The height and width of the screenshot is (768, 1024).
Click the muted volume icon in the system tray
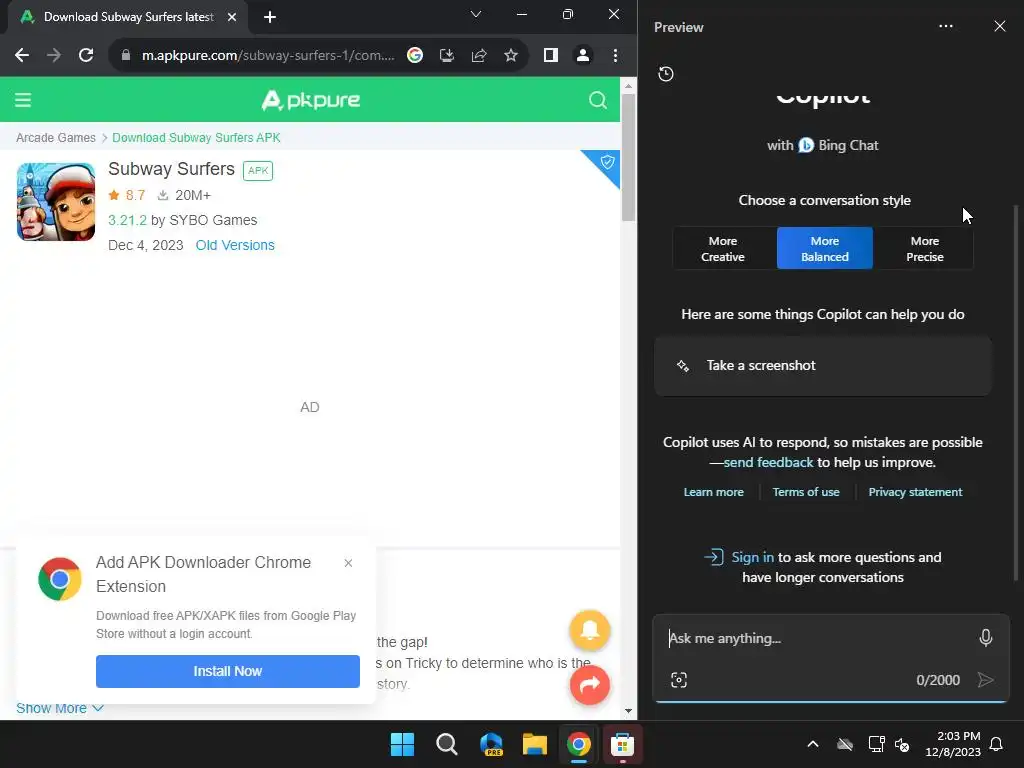pyautogui.click(x=903, y=744)
